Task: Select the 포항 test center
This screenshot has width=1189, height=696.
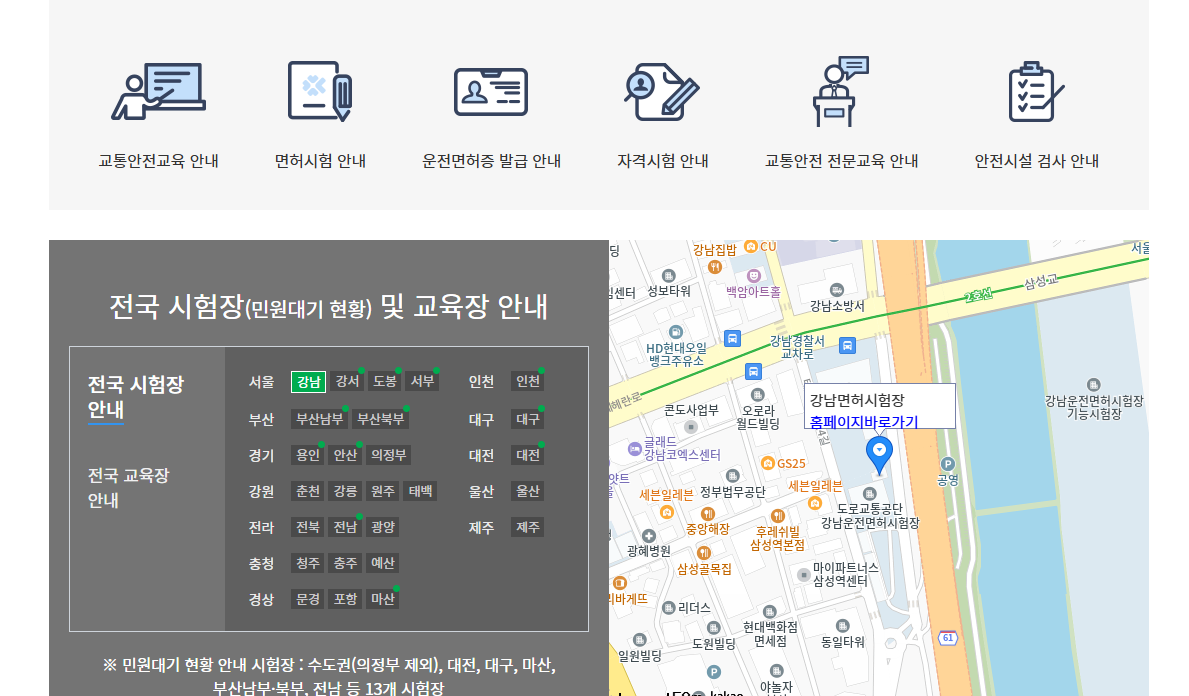Action: click(345, 599)
